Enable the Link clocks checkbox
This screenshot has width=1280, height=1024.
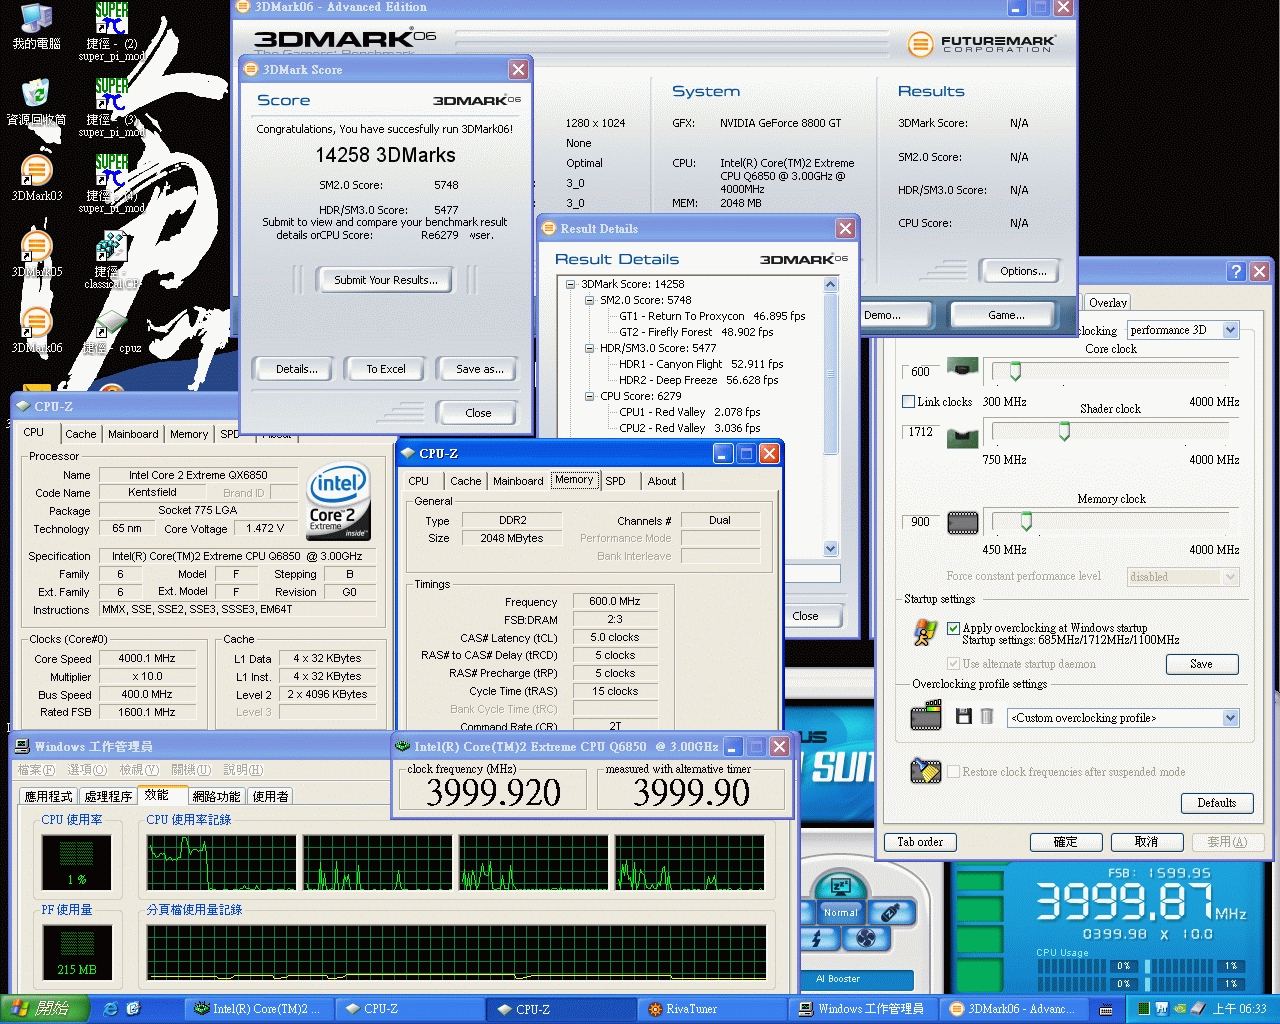(908, 402)
